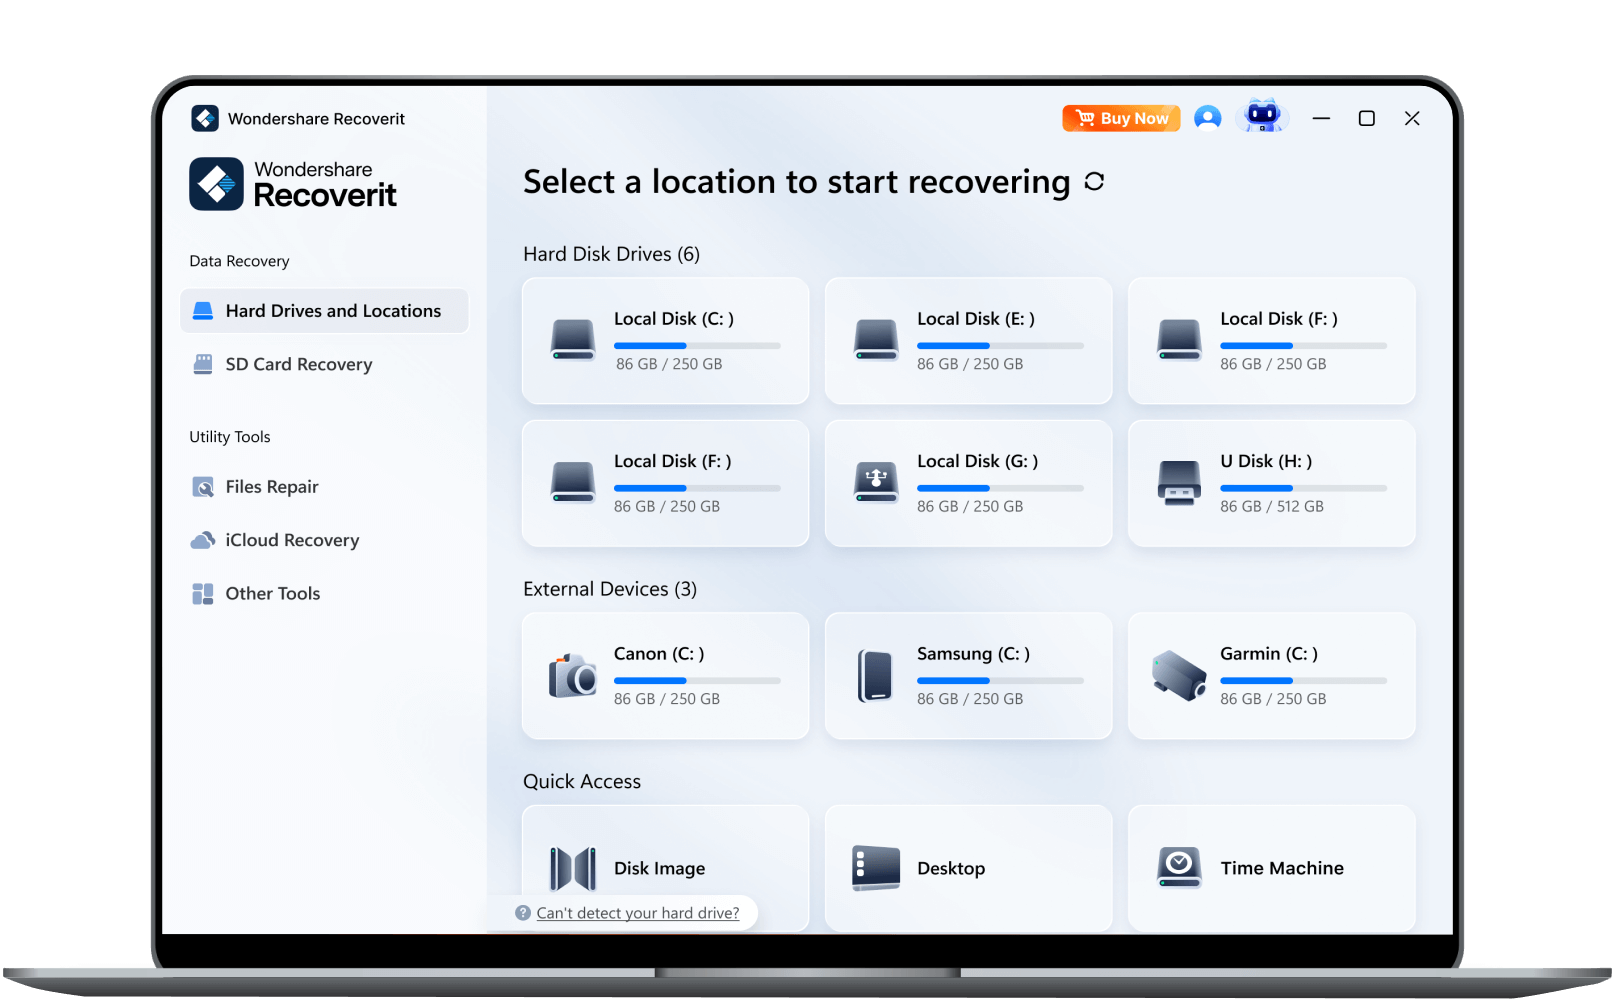Click the Other Tools grid icon
Screen dimensions: 1613x999
pos(203,594)
